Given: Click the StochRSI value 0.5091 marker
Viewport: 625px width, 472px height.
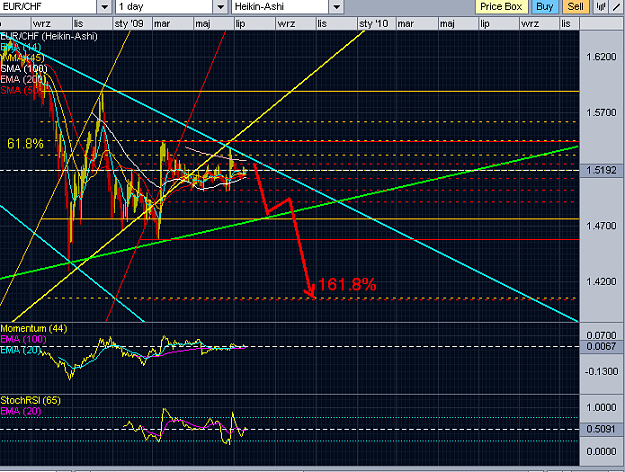Looking at the screenshot, I should coord(601,429).
